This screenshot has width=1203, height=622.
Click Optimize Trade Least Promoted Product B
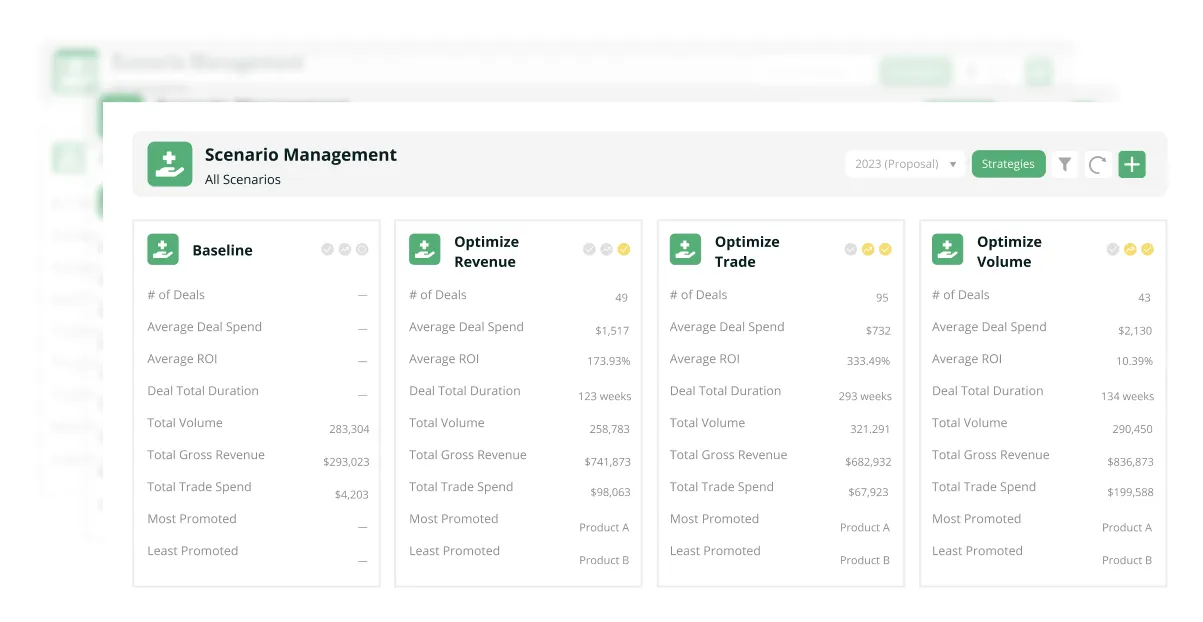[865, 560]
